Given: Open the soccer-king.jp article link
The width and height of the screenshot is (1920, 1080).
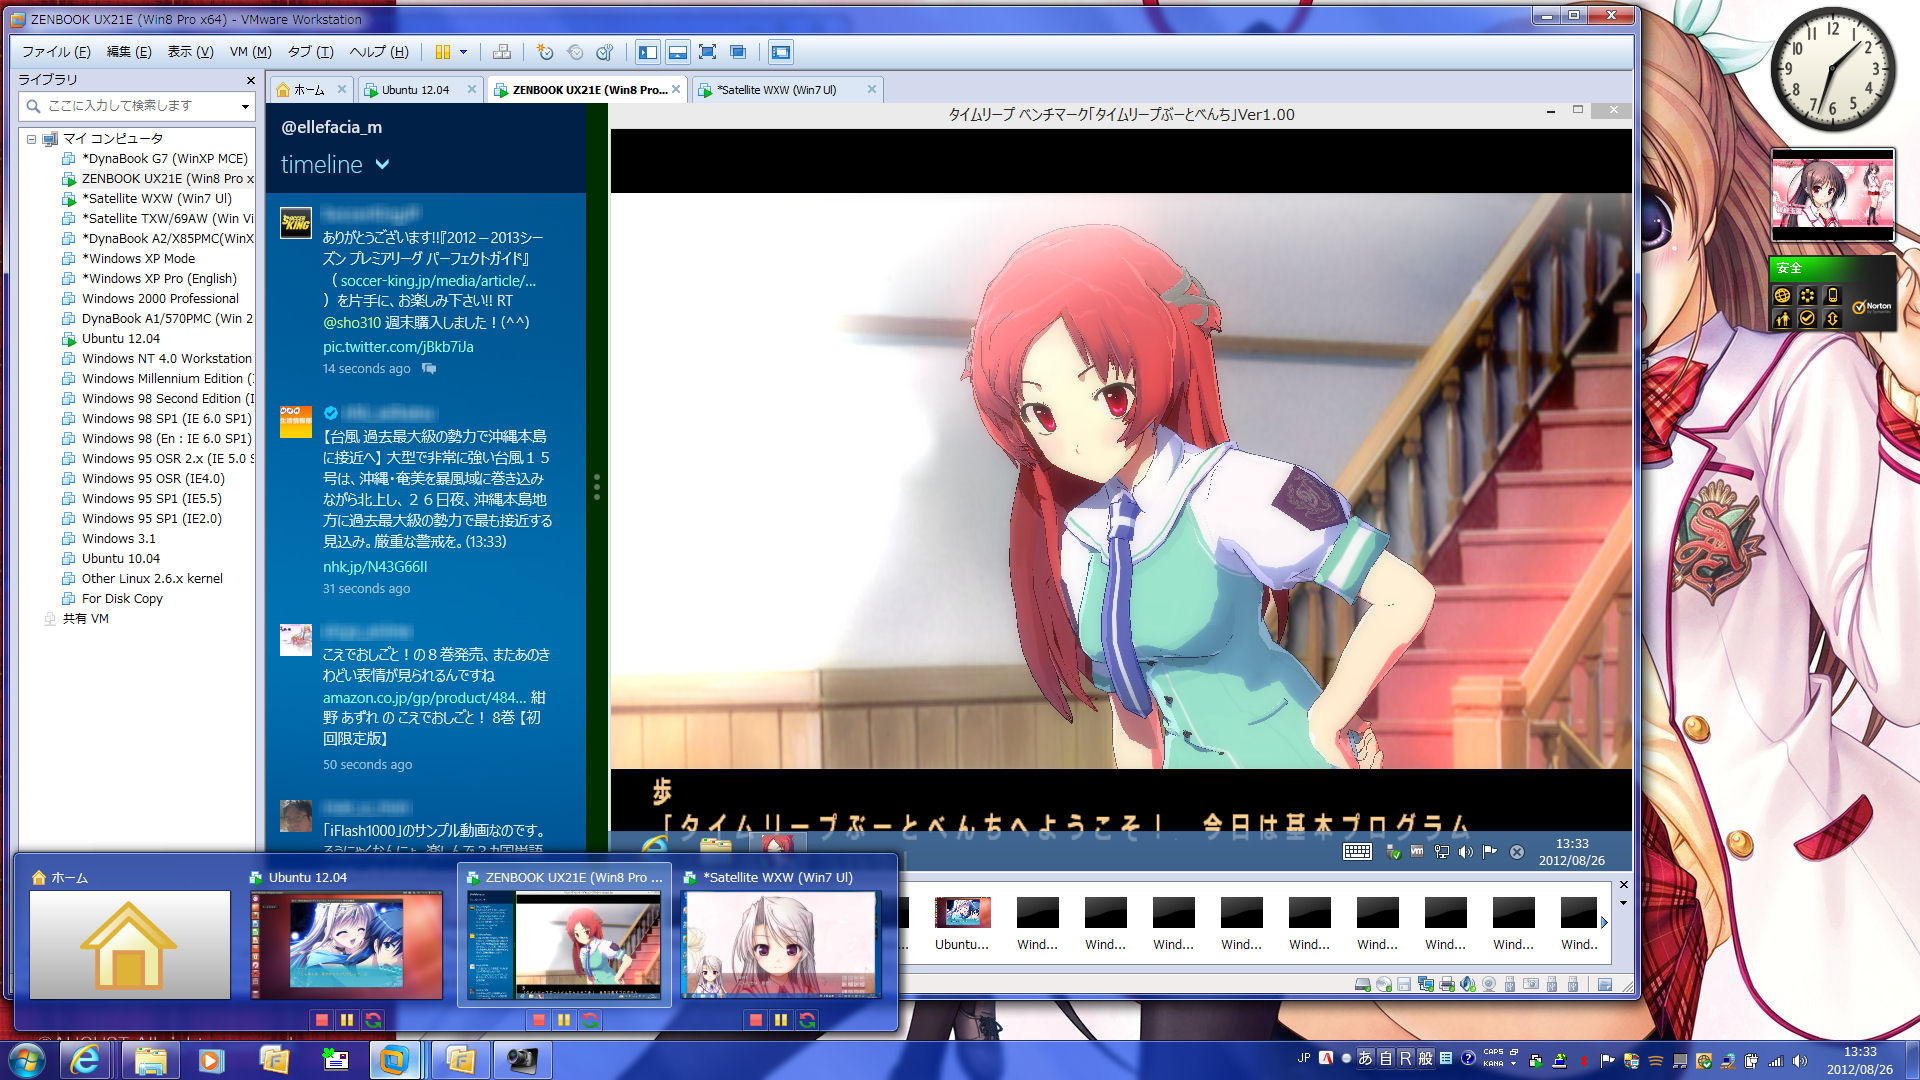Looking at the screenshot, I should (437, 280).
